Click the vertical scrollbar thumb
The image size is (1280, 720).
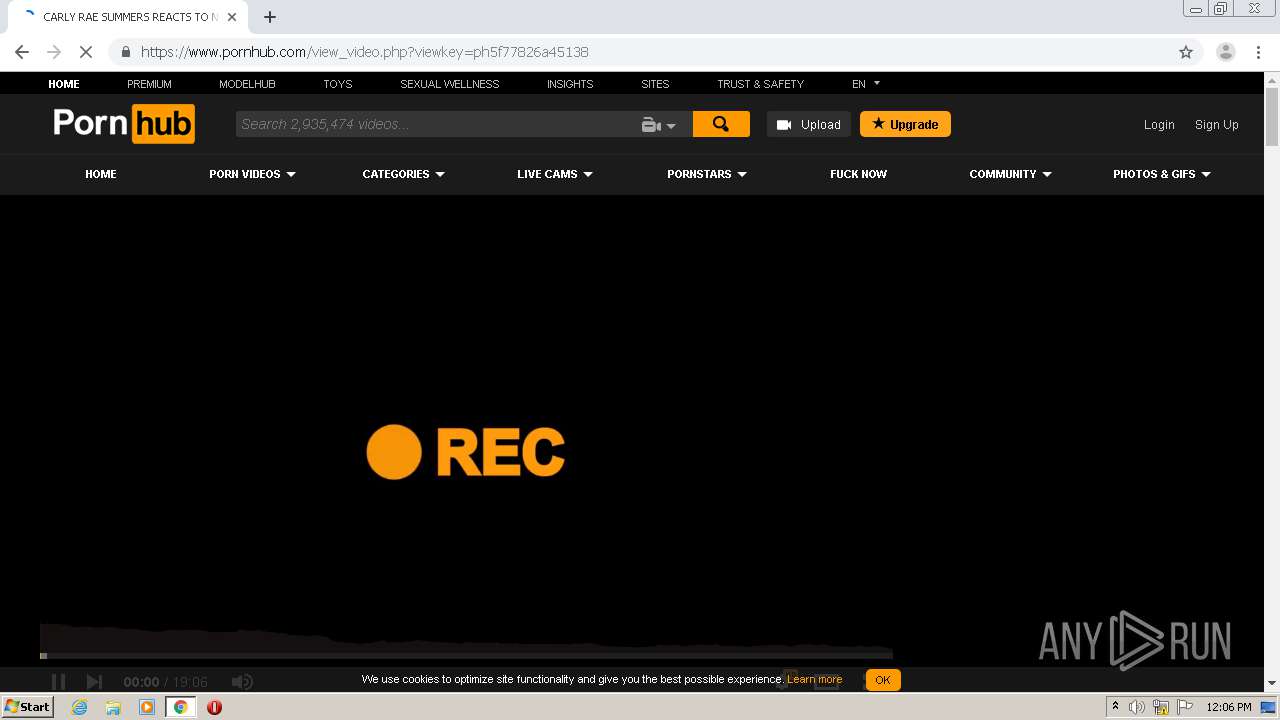tap(1272, 117)
